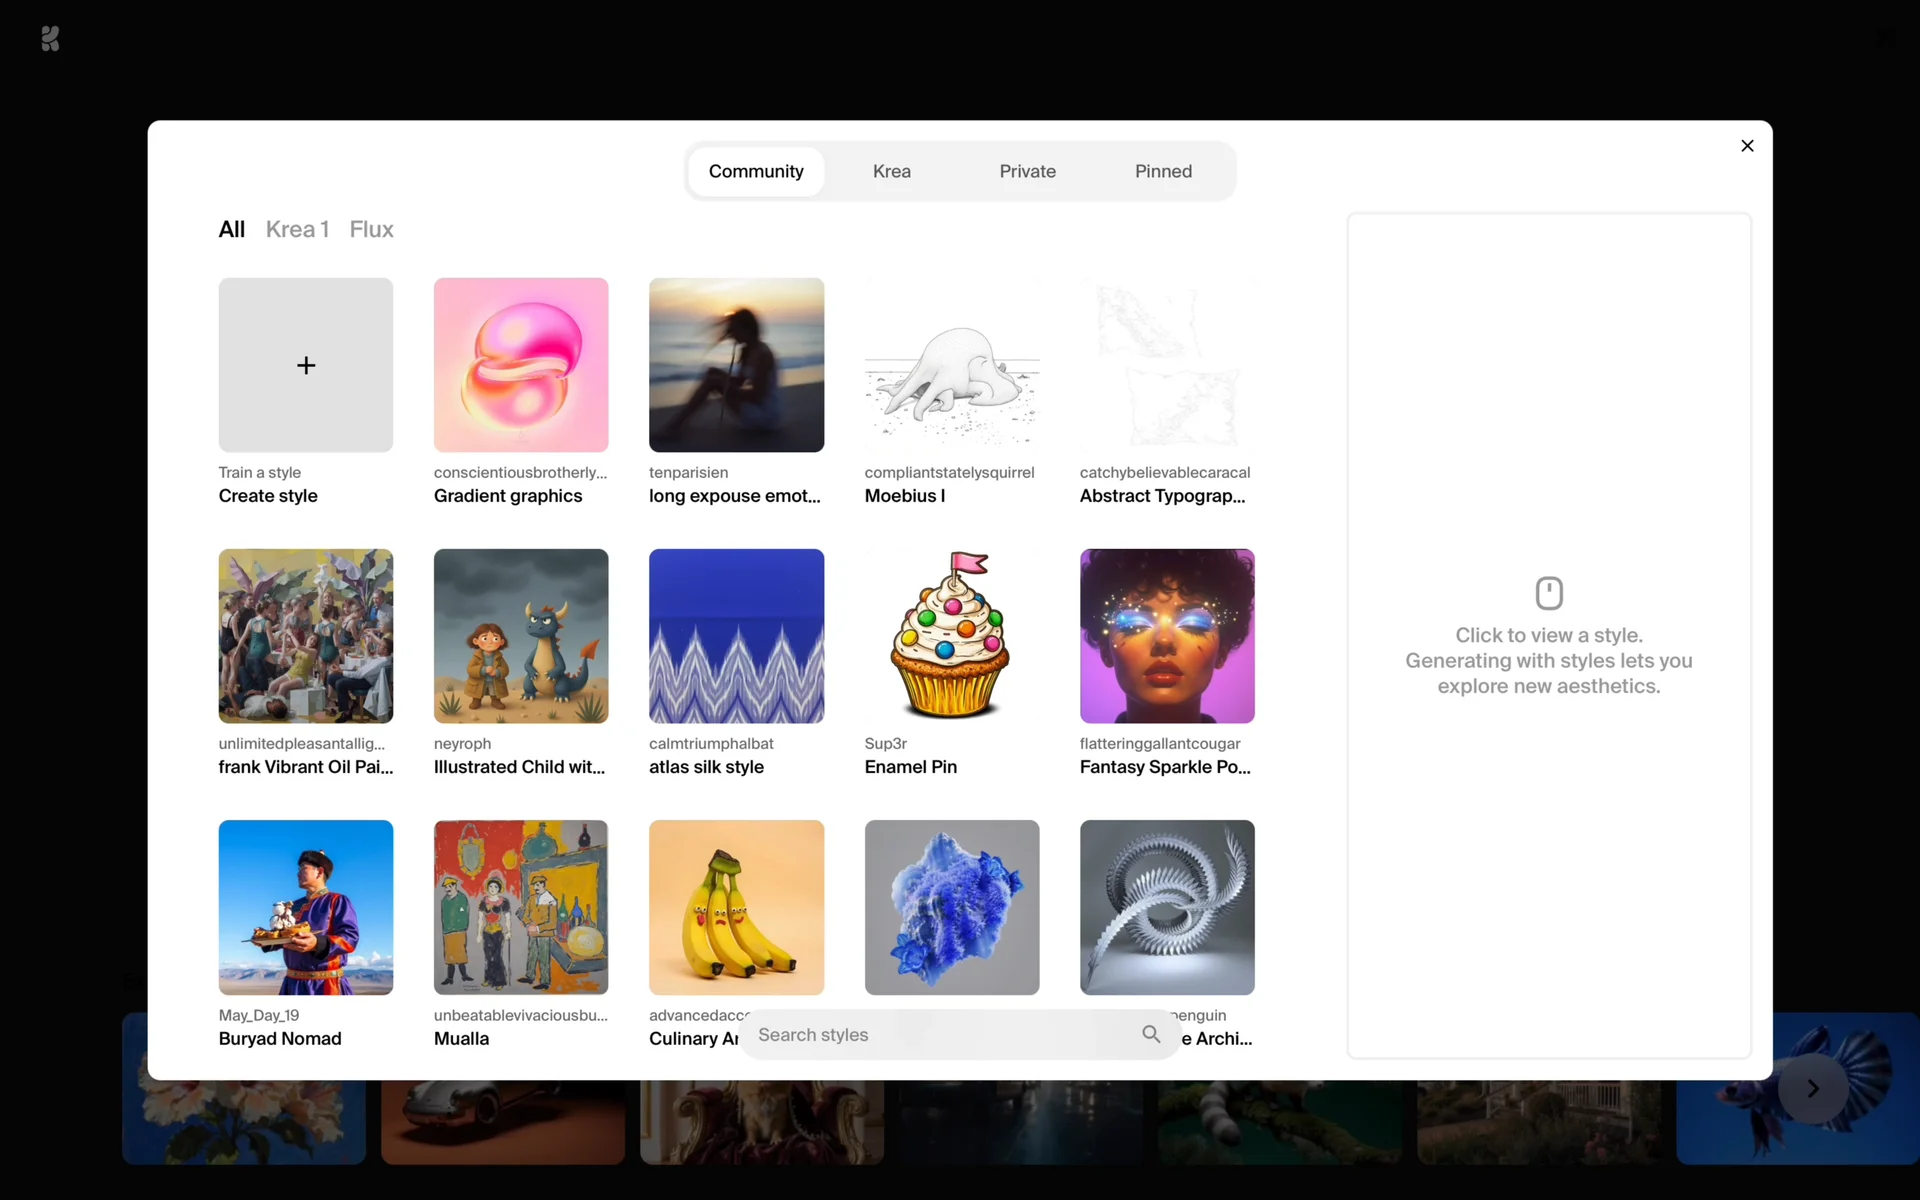
Task: Select the Gradient graphics style thumbnail
Action: click(521, 365)
